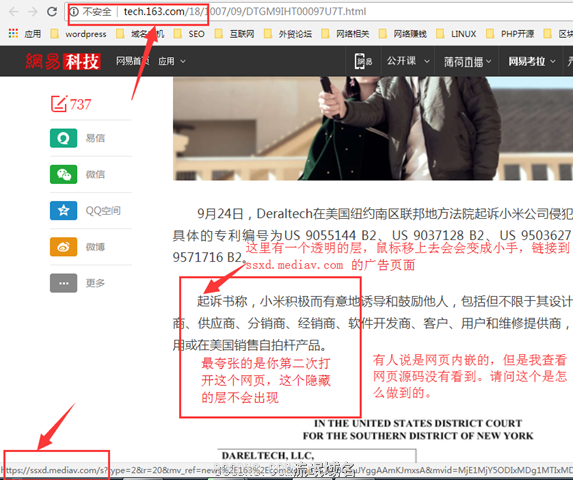573x480 pixels.
Task: Open the 不安全 site info icon
Action: [x=74, y=12]
